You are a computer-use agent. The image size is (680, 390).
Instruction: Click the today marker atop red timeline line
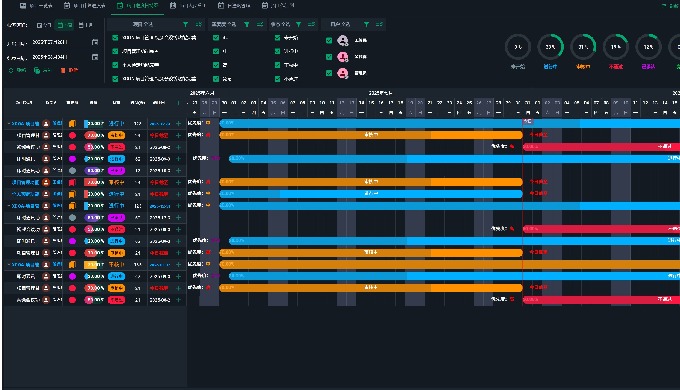(527, 121)
